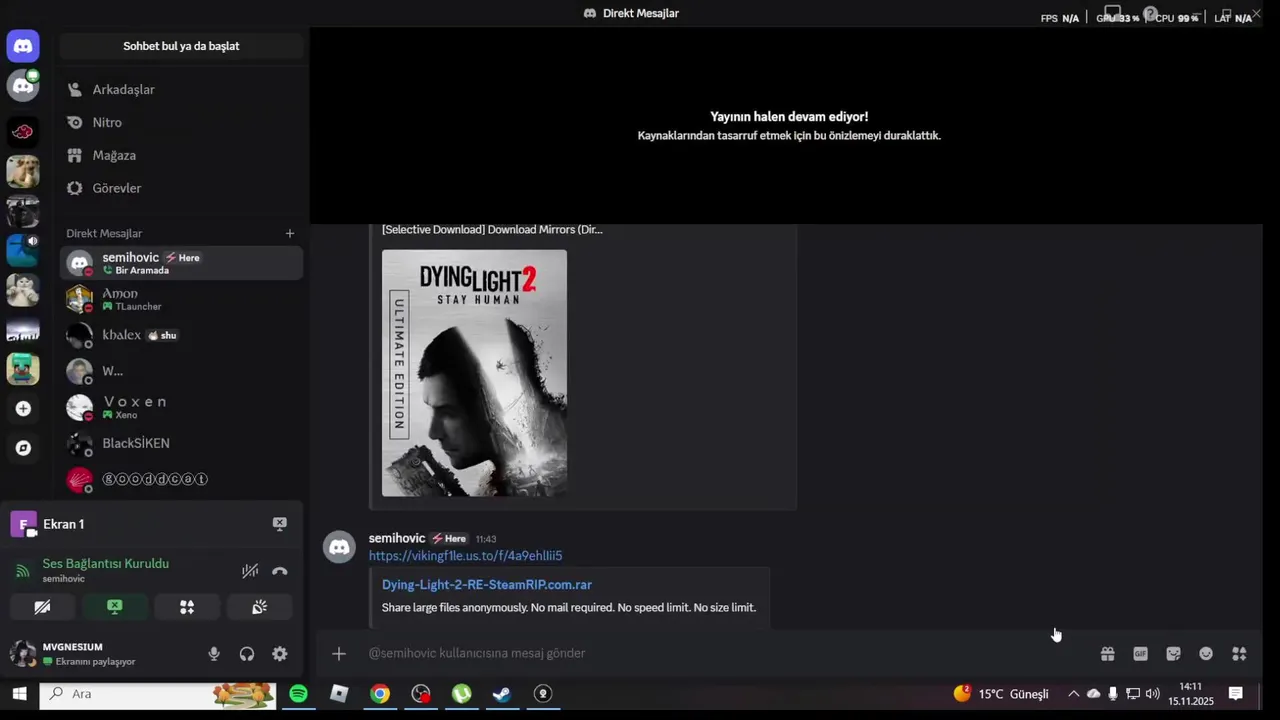Click the tray microphone icon
Image resolution: width=1280 pixels, height=720 pixels.
pyautogui.click(x=1113, y=694)
